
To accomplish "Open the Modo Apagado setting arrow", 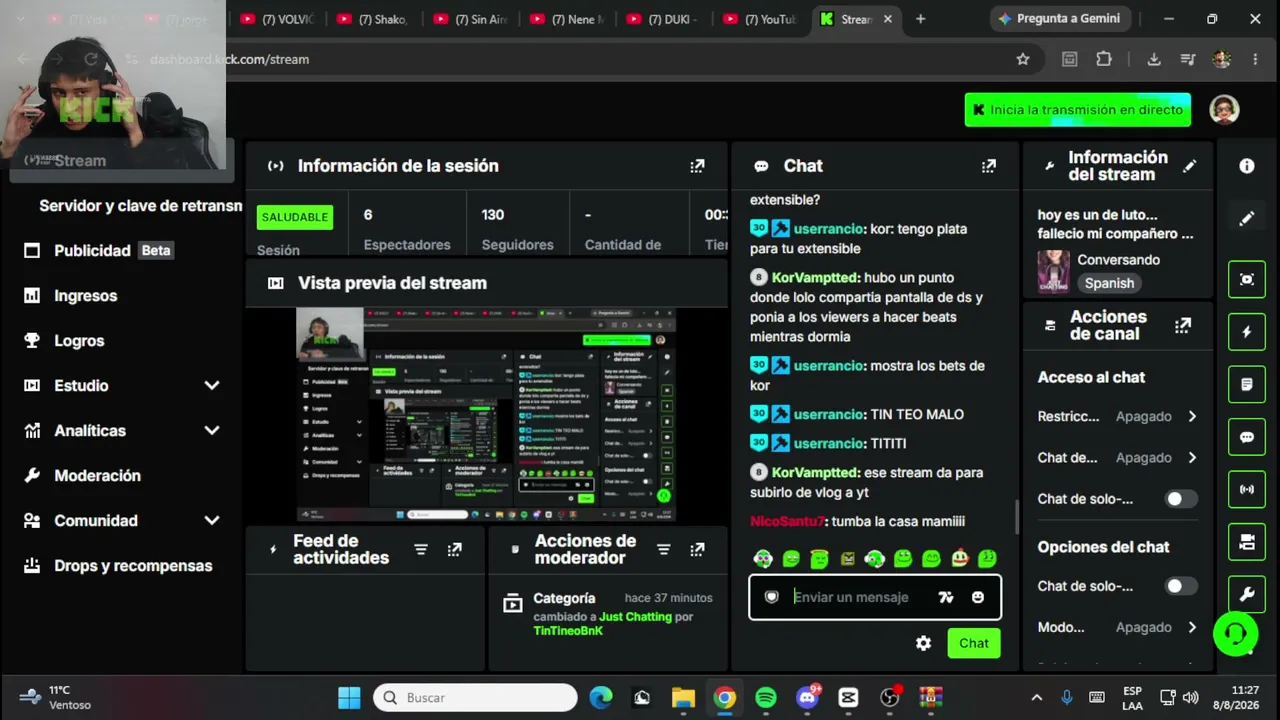I will coord(1192,627).
